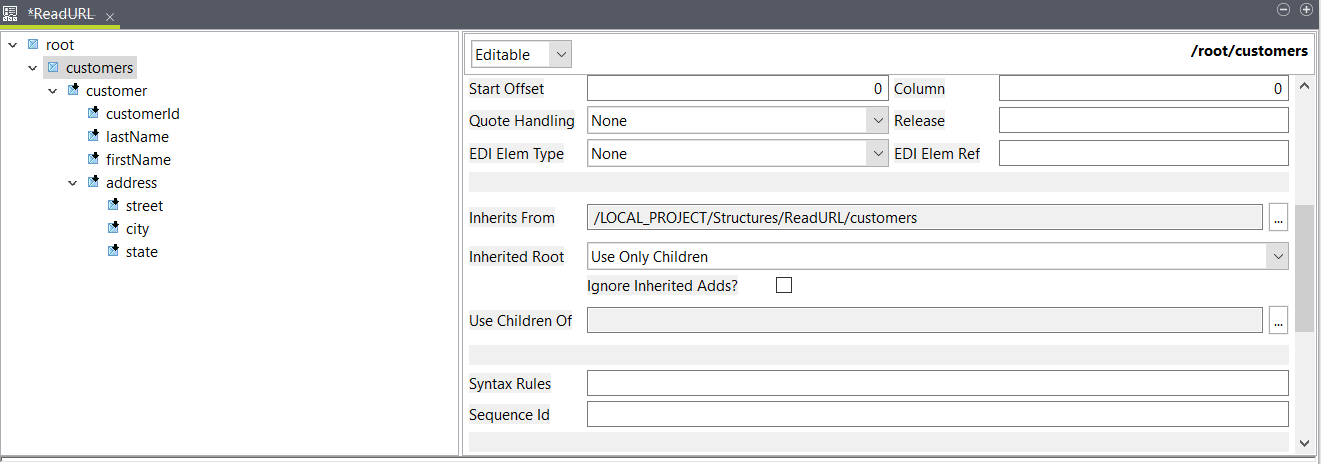The width and height of the screenshot is (1321, 464).
Task: Click the Syntax Rules input field
Action: pos(937,383)
